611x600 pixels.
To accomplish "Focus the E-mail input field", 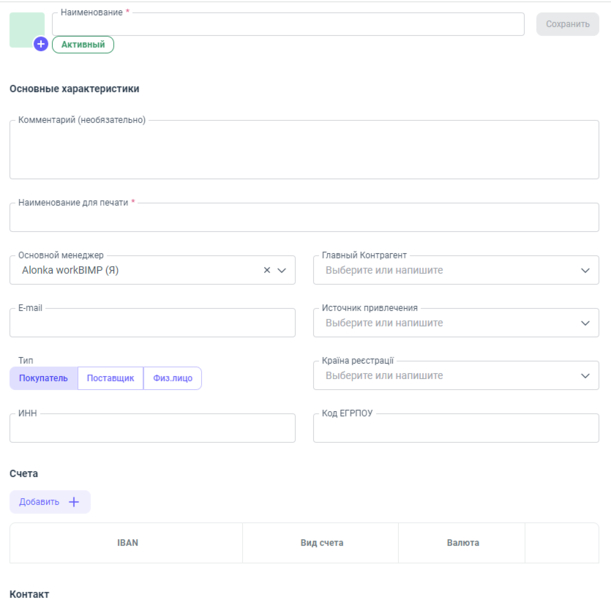I will point(152,323).
